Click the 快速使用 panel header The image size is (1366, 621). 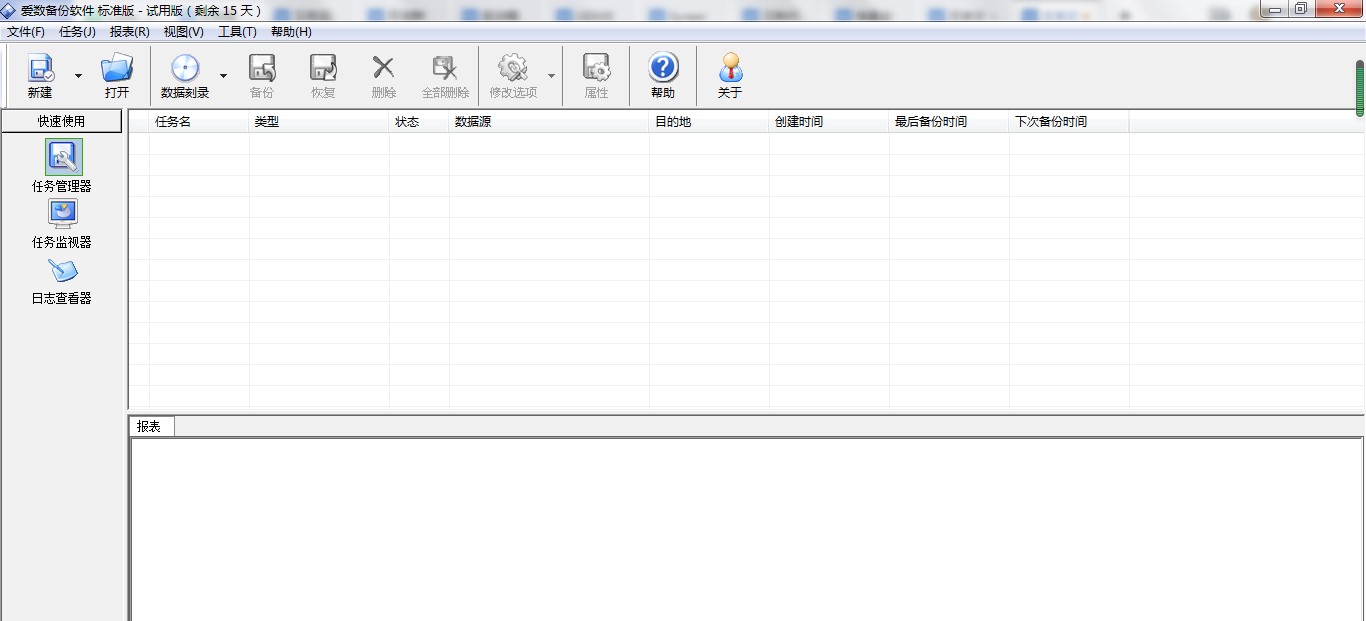[62, 121]
